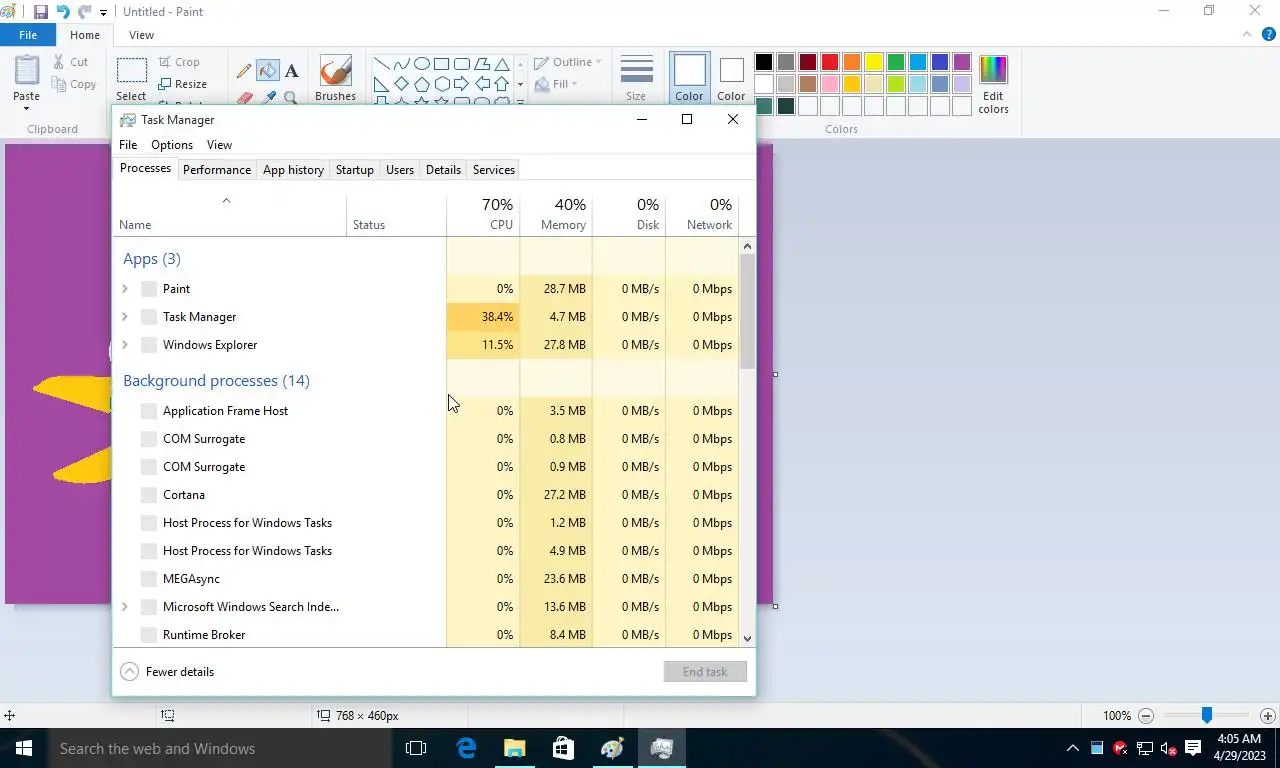The image size is (1280, 768).
Task: Switch to Paint's View tab
Action: (x=141, y=35)
